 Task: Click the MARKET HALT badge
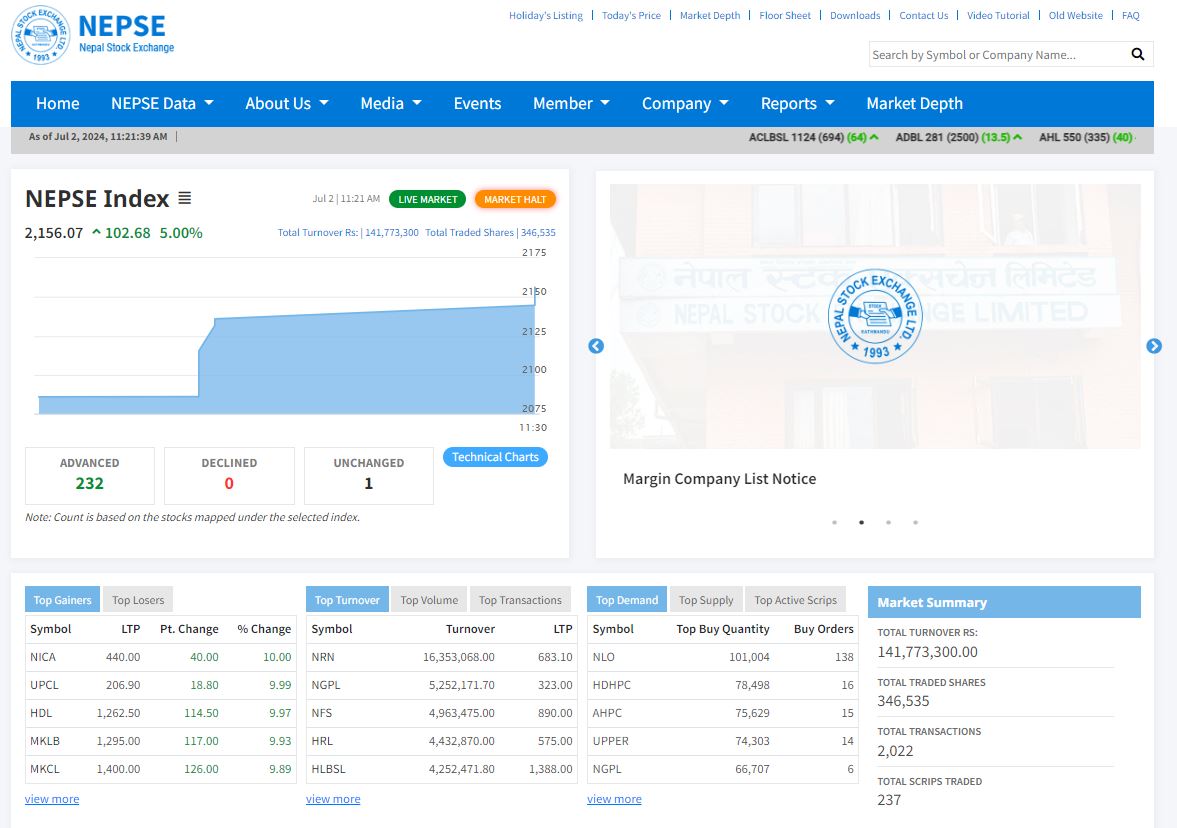(x=515, y=199)
